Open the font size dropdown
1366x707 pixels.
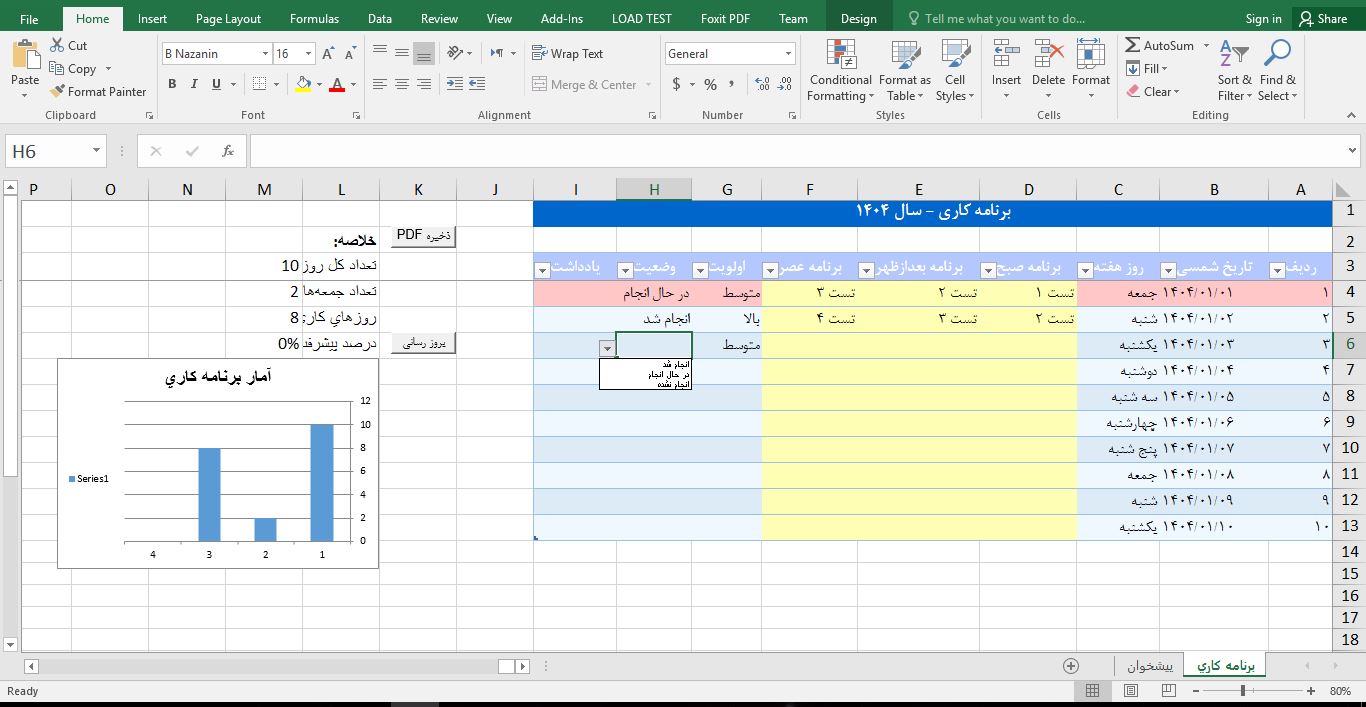pos(308,53)
